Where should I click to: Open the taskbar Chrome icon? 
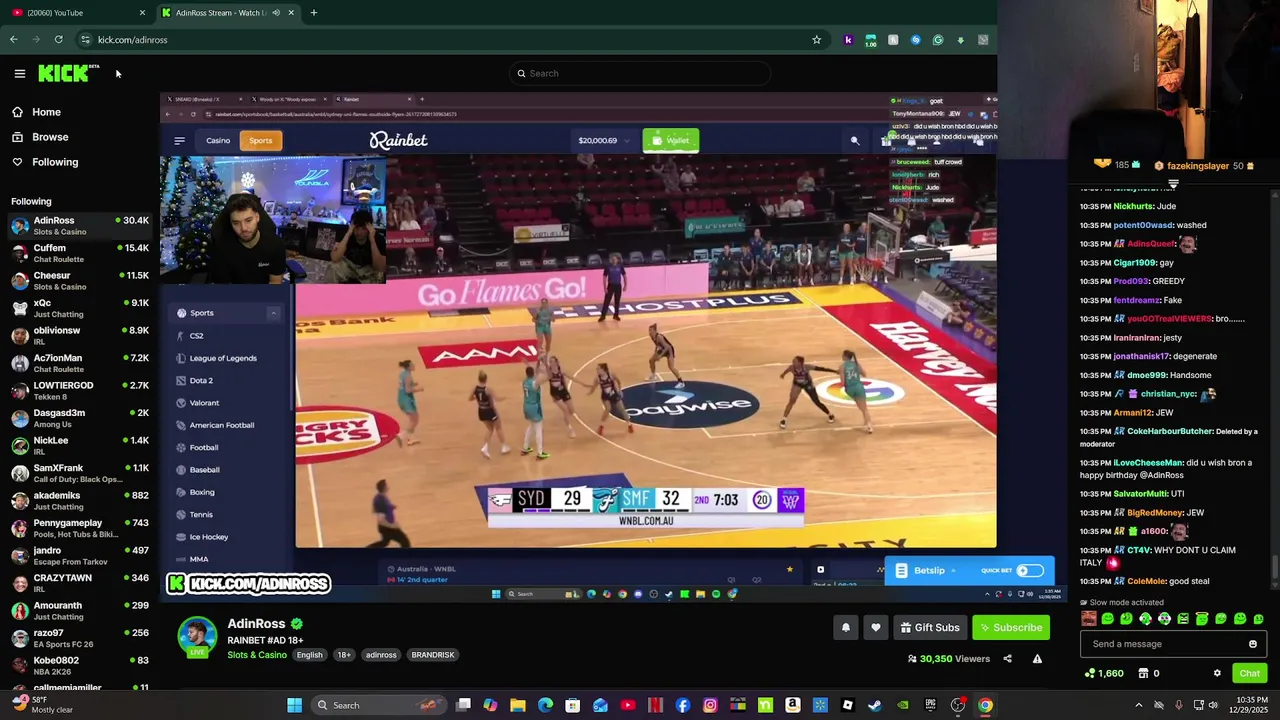pos(985,705)
